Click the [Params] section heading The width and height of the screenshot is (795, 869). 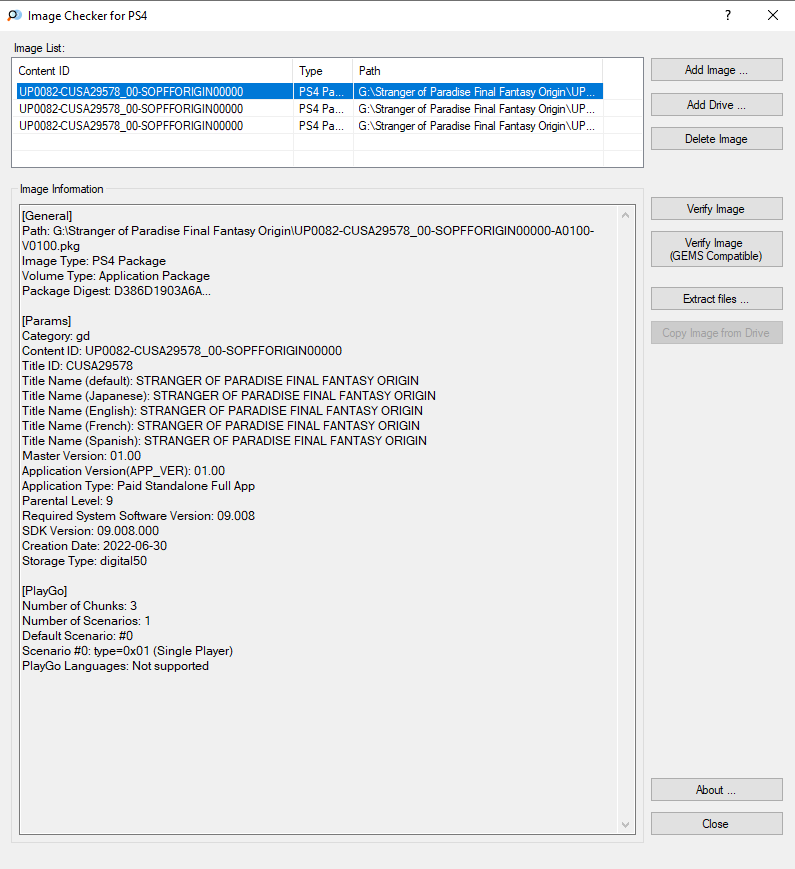47,320
